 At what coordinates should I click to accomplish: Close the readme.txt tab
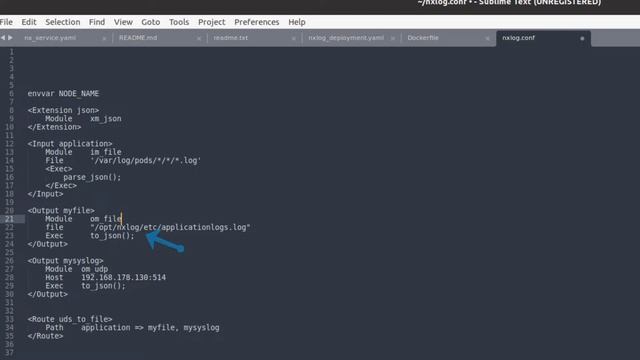pos(293,39)
